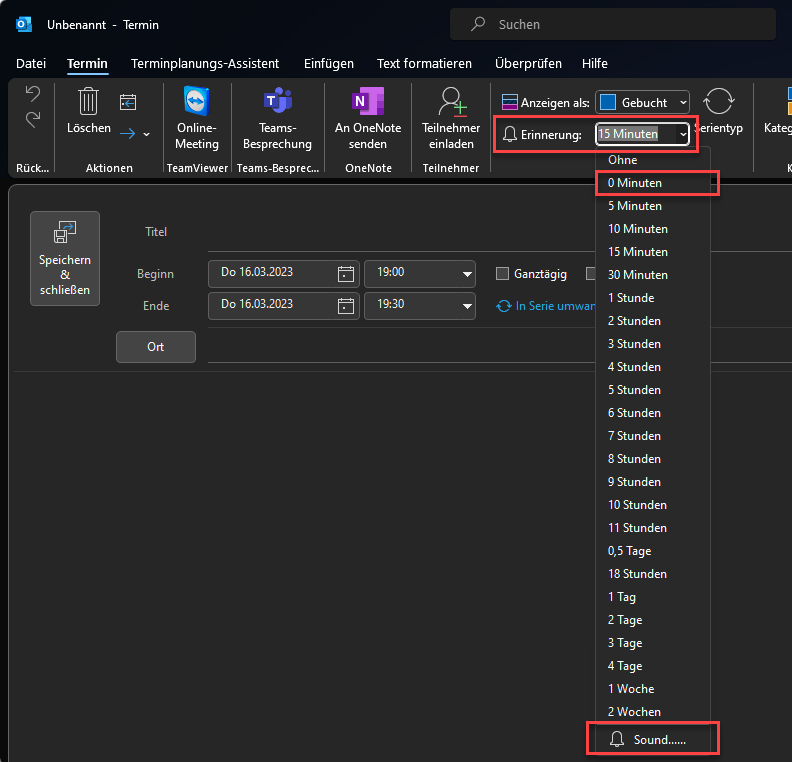Click the Teams-Besprechung icon
The image size is (792, 762).
277,102
